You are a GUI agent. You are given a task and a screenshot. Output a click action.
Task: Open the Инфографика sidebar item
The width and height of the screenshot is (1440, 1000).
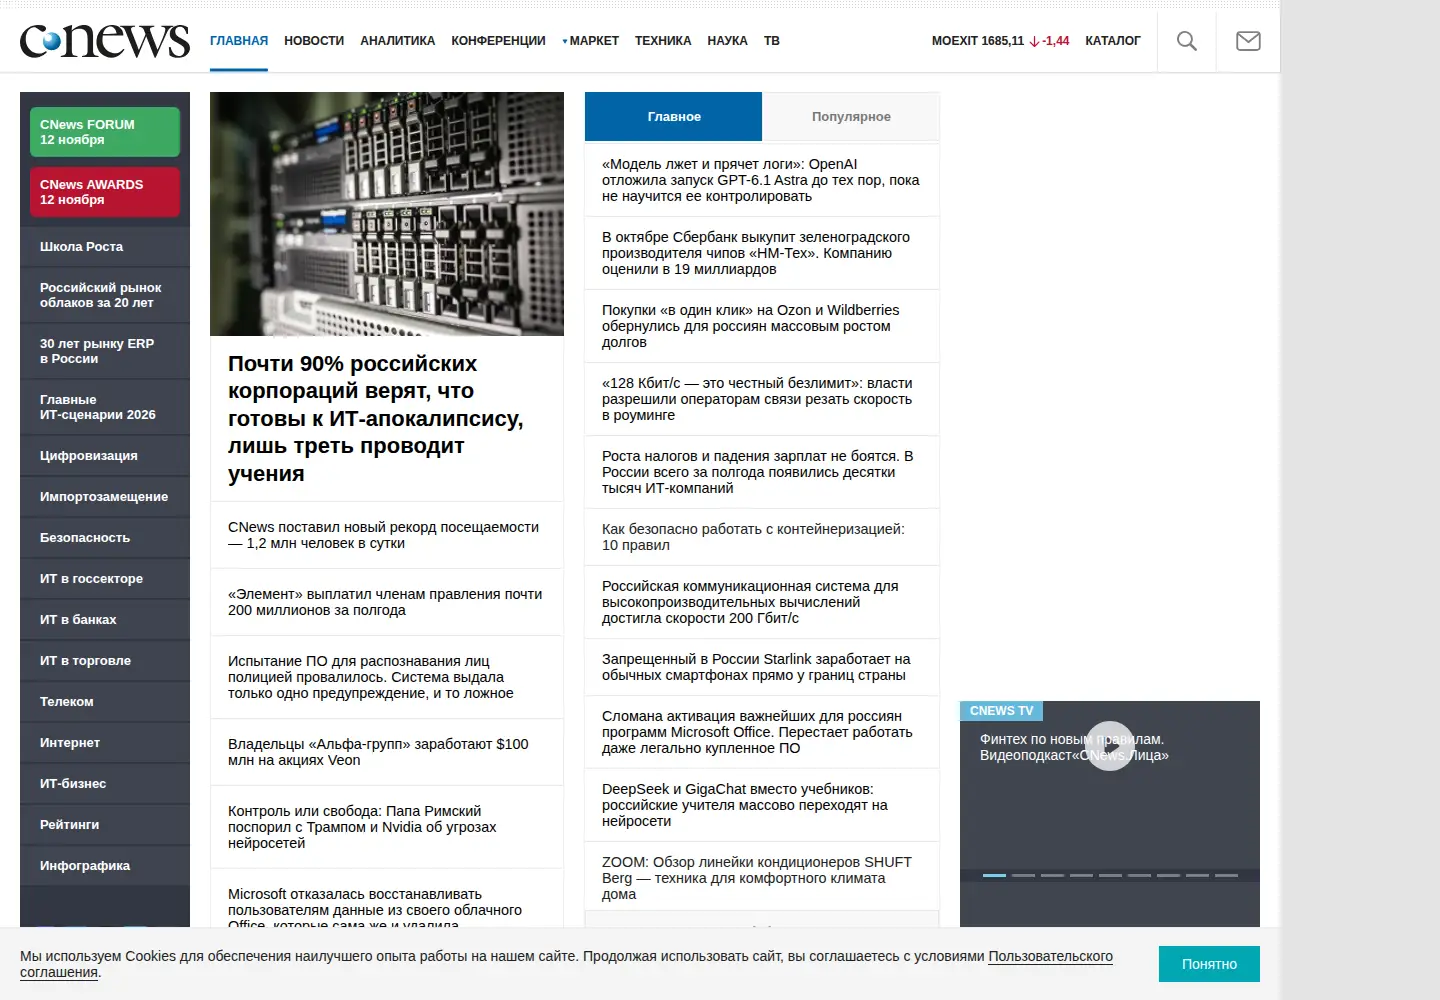pos(105,866)
